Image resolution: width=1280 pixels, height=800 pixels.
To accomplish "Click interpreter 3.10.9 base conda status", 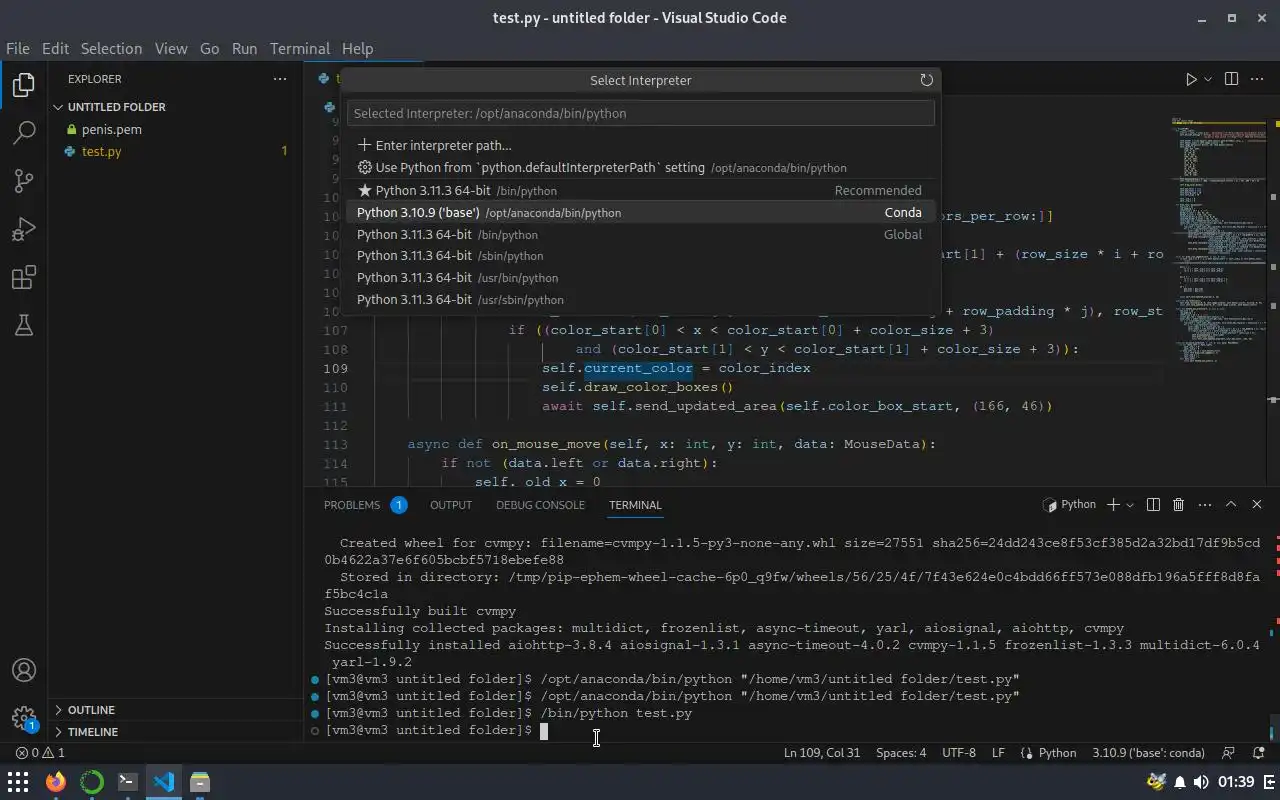I will [1148, 753].
